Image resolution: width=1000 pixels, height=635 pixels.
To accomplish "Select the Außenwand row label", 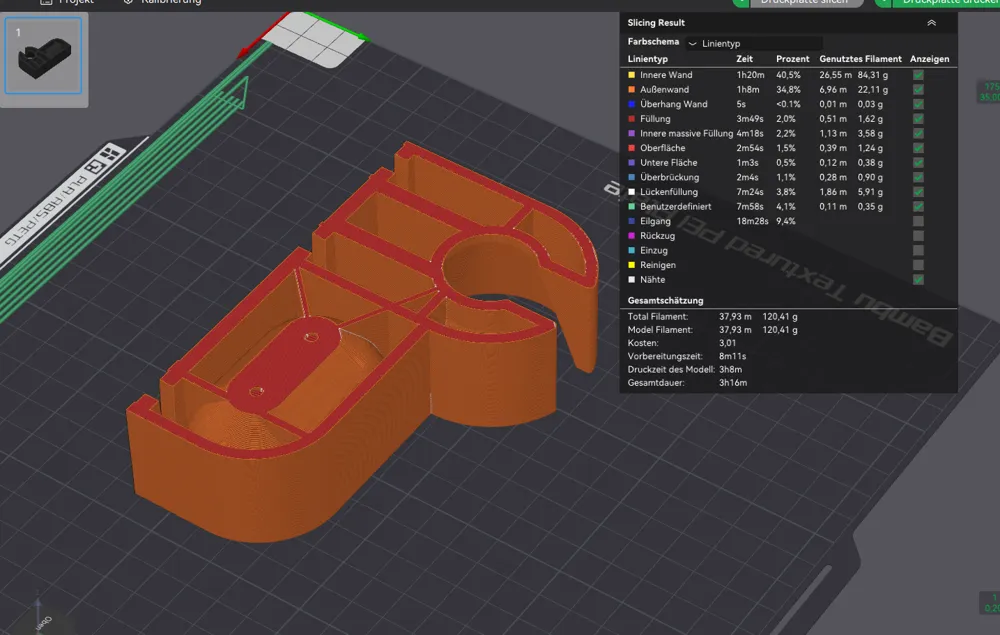I will click(x=664, y=89).
